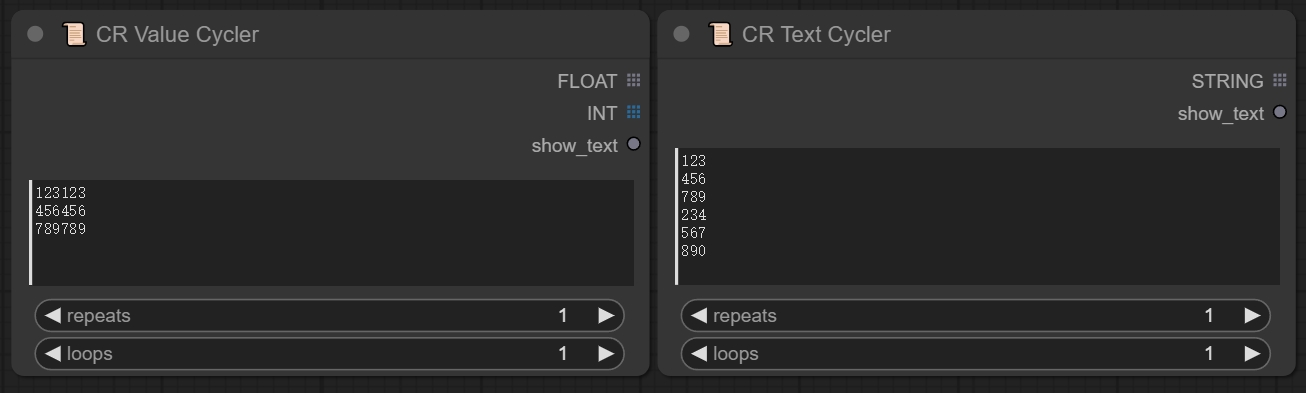Select the CR Text Cycler title bar
Image resolution: width=1306 pixels, height=393 pixels.
click(x=976, y=34)
